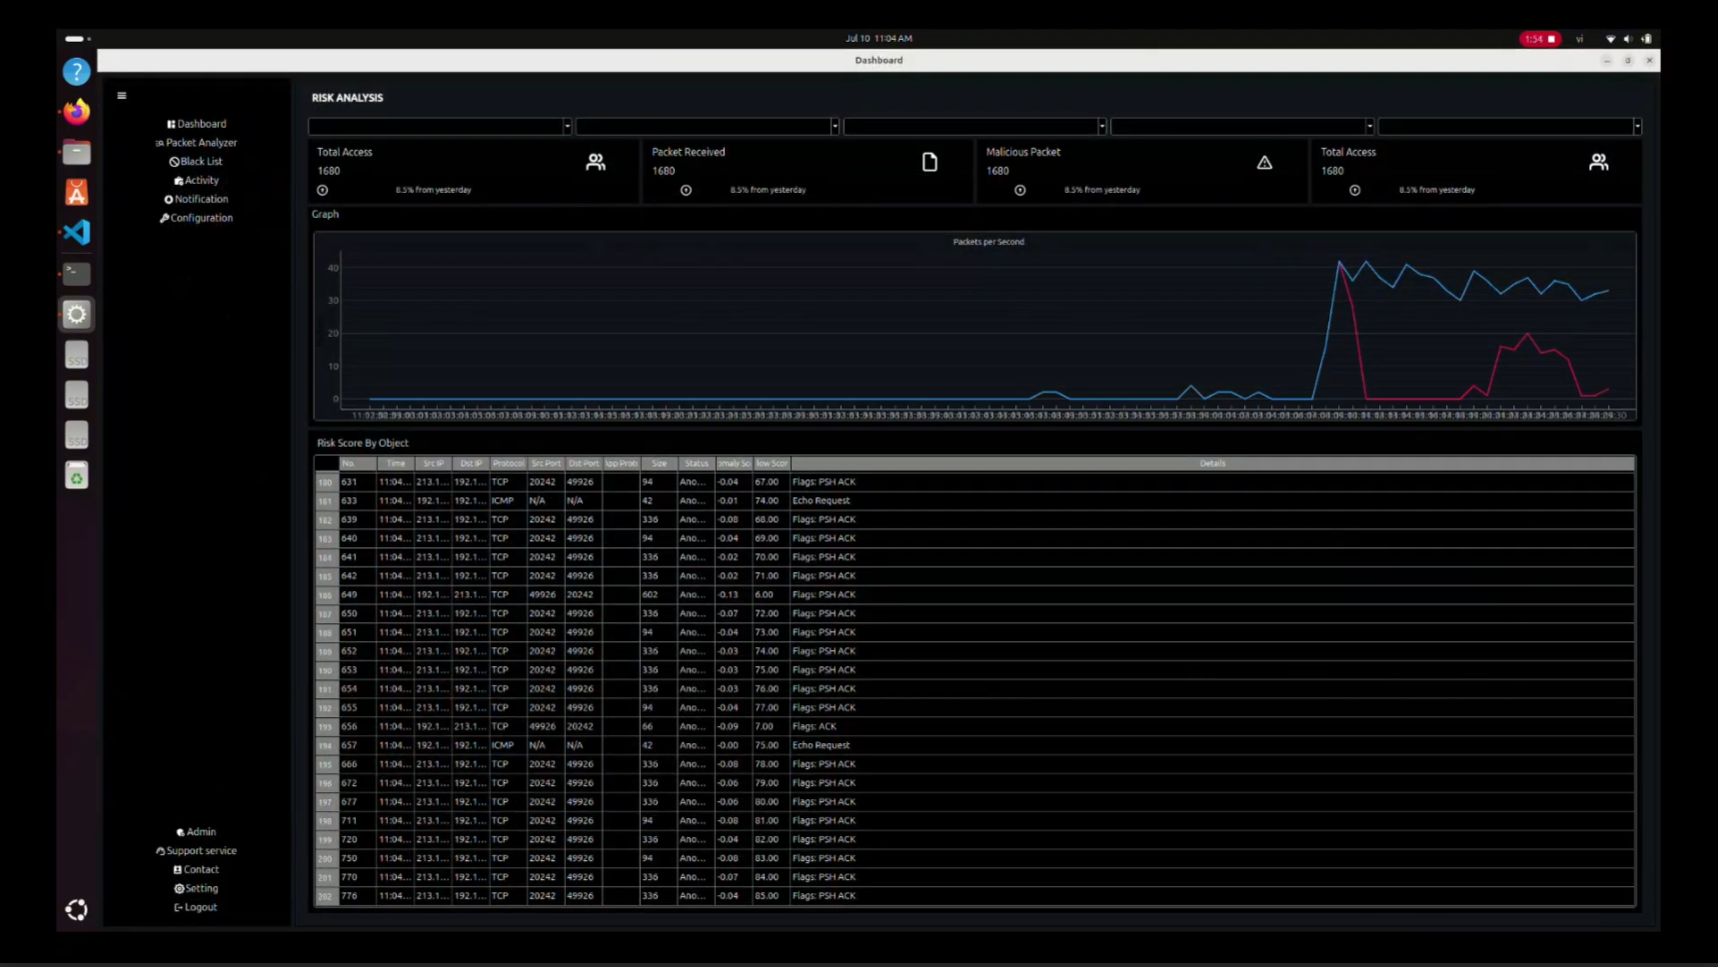Screen dimensions: 1718x967
Task: Click the clock icon in the leftmost Total Access card
Action: 322,190
